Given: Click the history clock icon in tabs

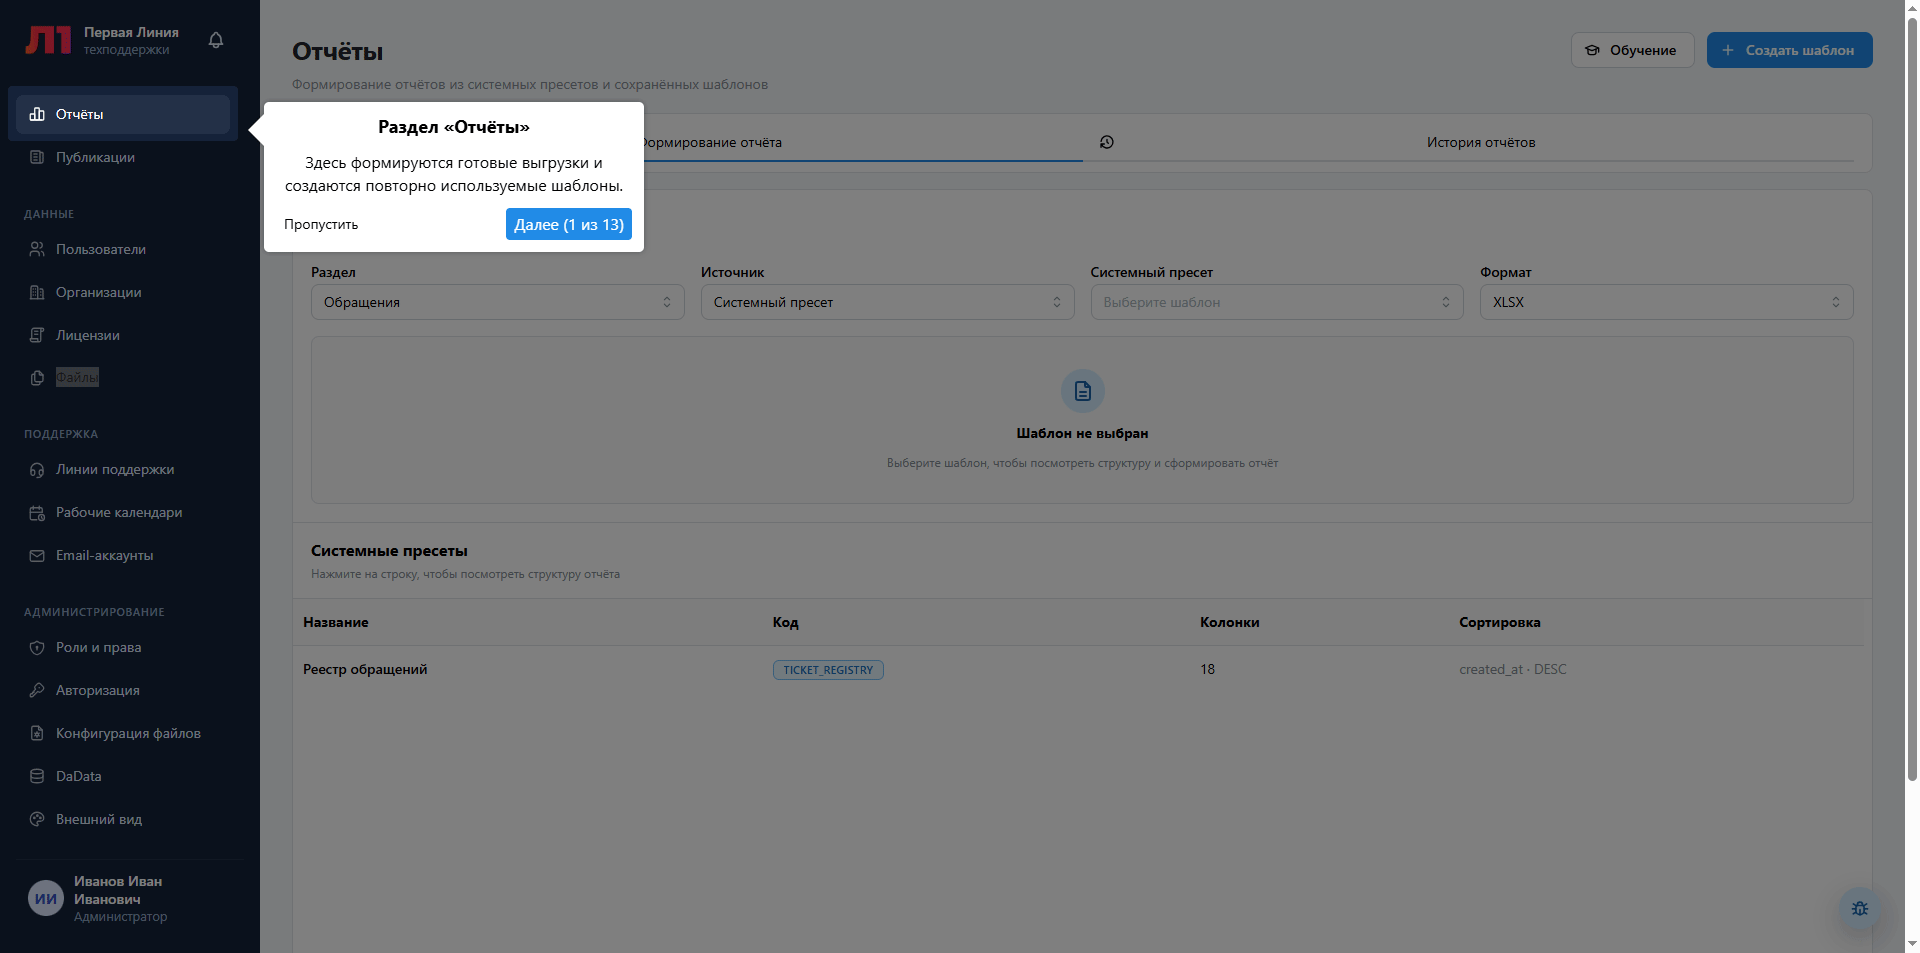Looking at the screenshot, I should (x=1106, y=142).
